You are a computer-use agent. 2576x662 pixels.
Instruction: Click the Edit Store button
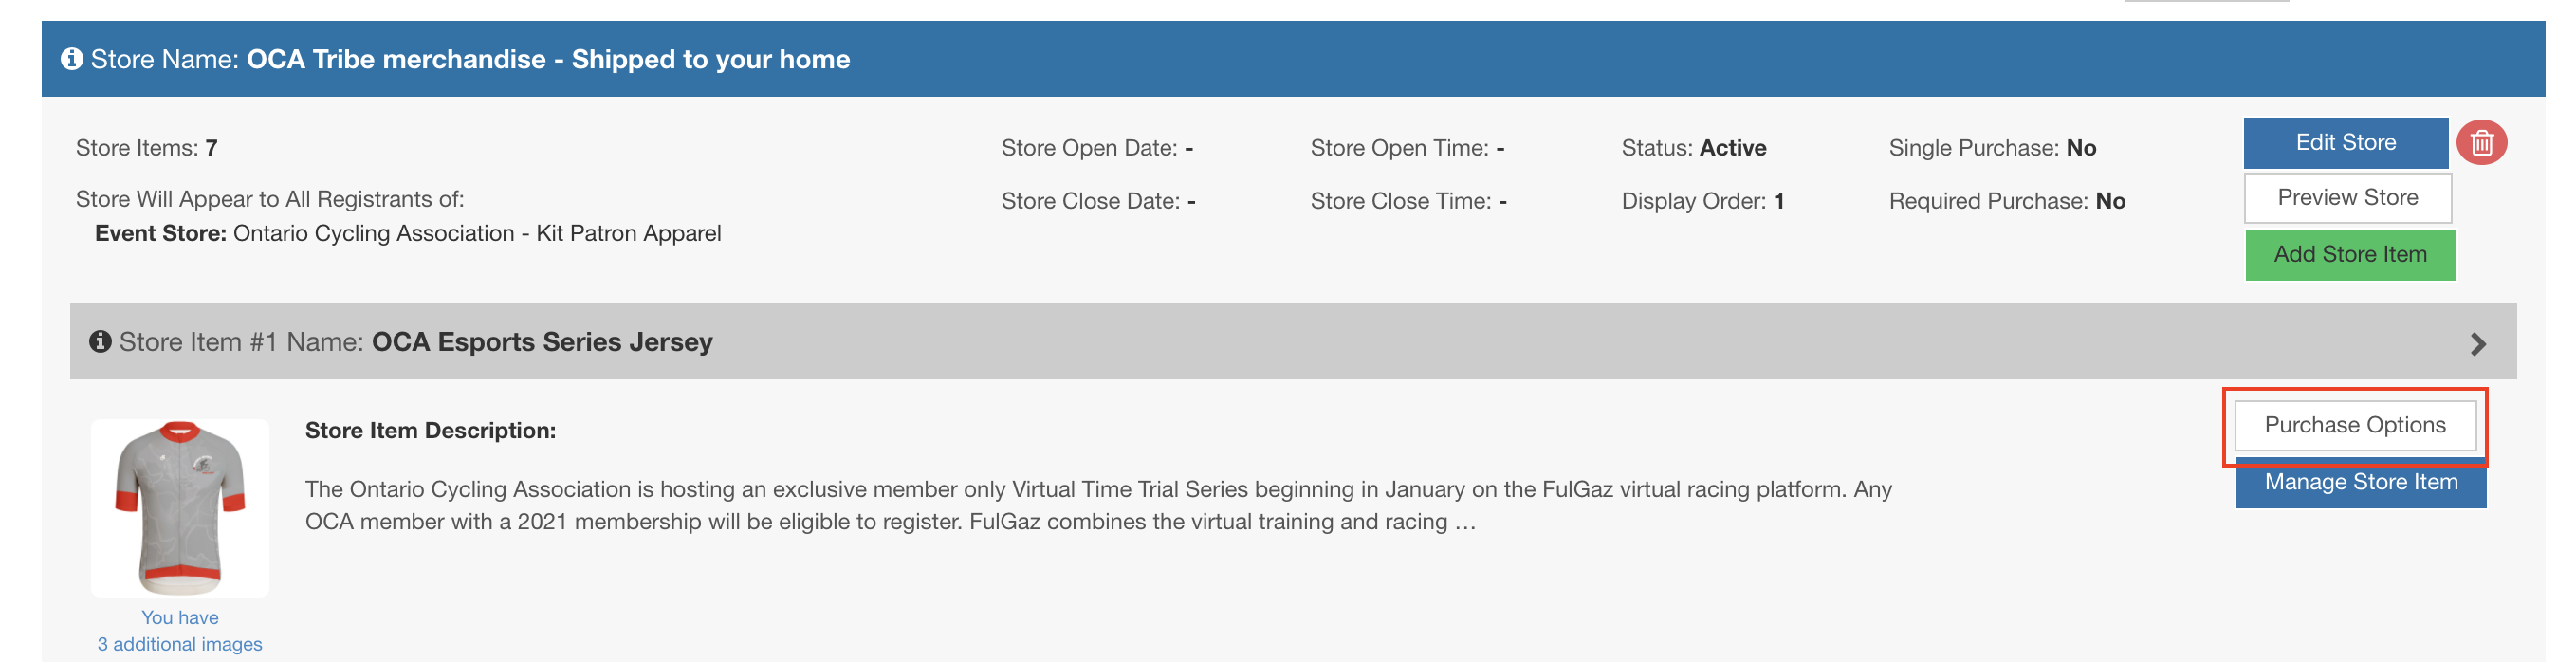(x=2345, y=143)
